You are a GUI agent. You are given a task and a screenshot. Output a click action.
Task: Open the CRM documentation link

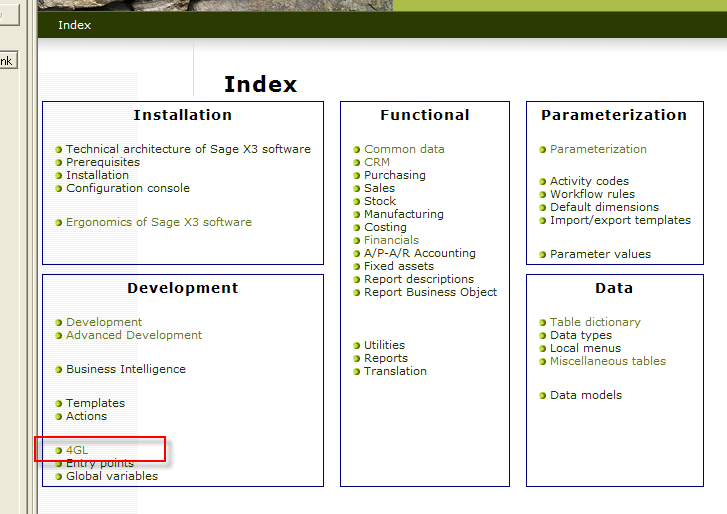pos(377,162)
